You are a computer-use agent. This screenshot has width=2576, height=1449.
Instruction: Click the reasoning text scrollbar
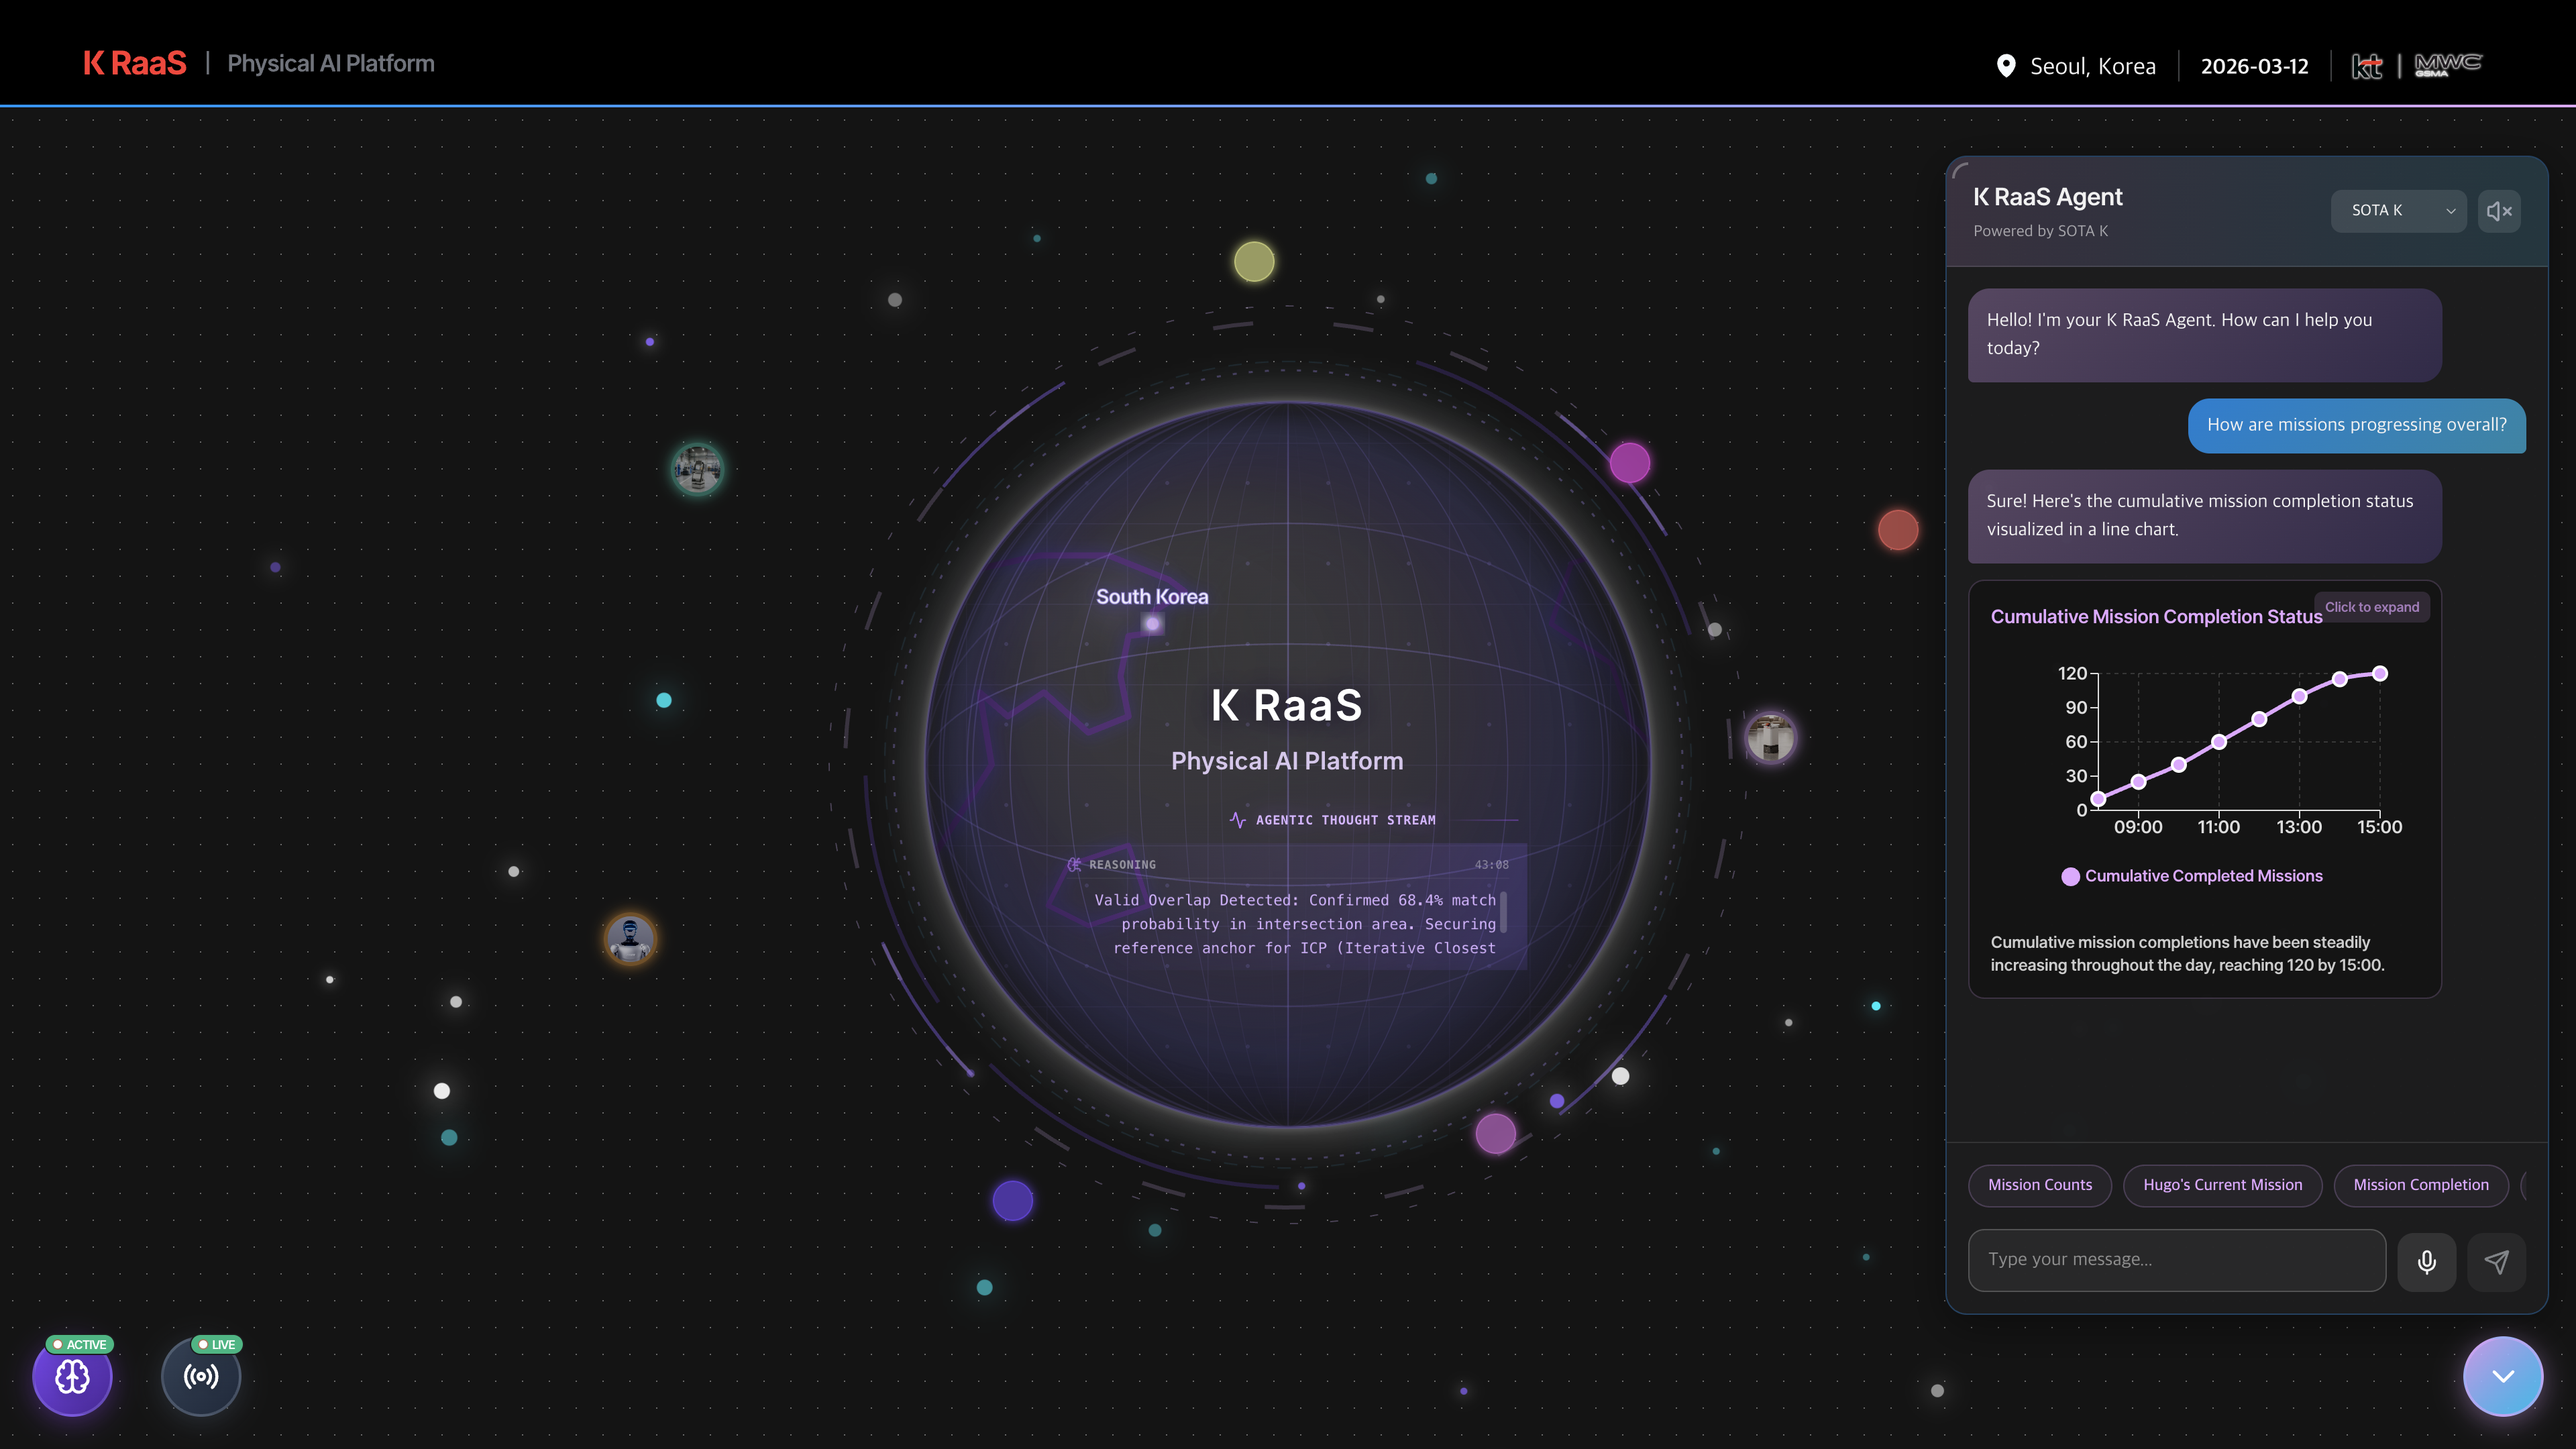click(1503, 911)
